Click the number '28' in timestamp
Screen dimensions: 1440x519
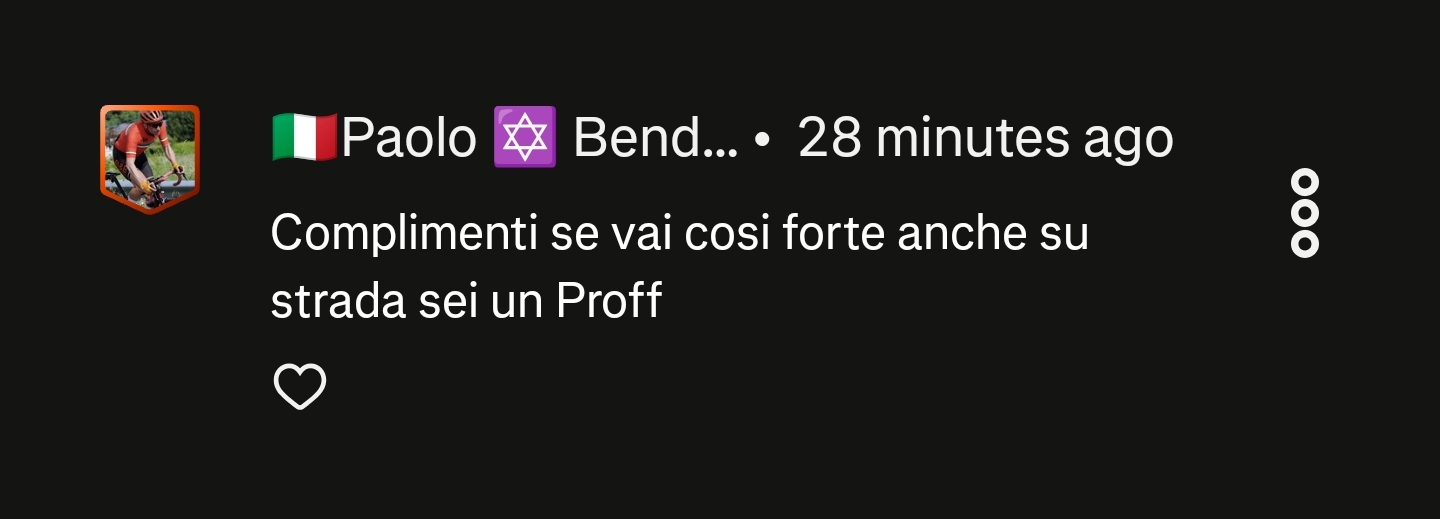830,139
